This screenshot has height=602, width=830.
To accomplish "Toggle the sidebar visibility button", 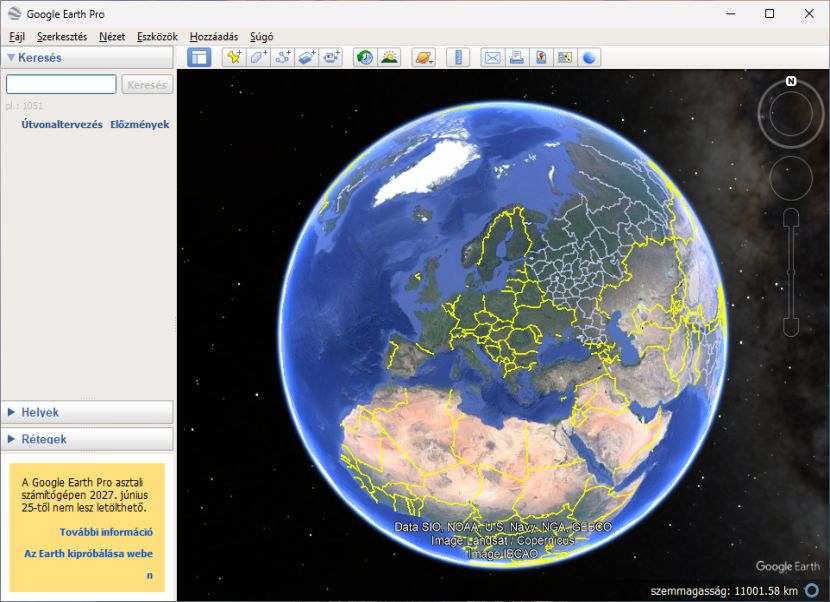I will (x=199, y=57).
